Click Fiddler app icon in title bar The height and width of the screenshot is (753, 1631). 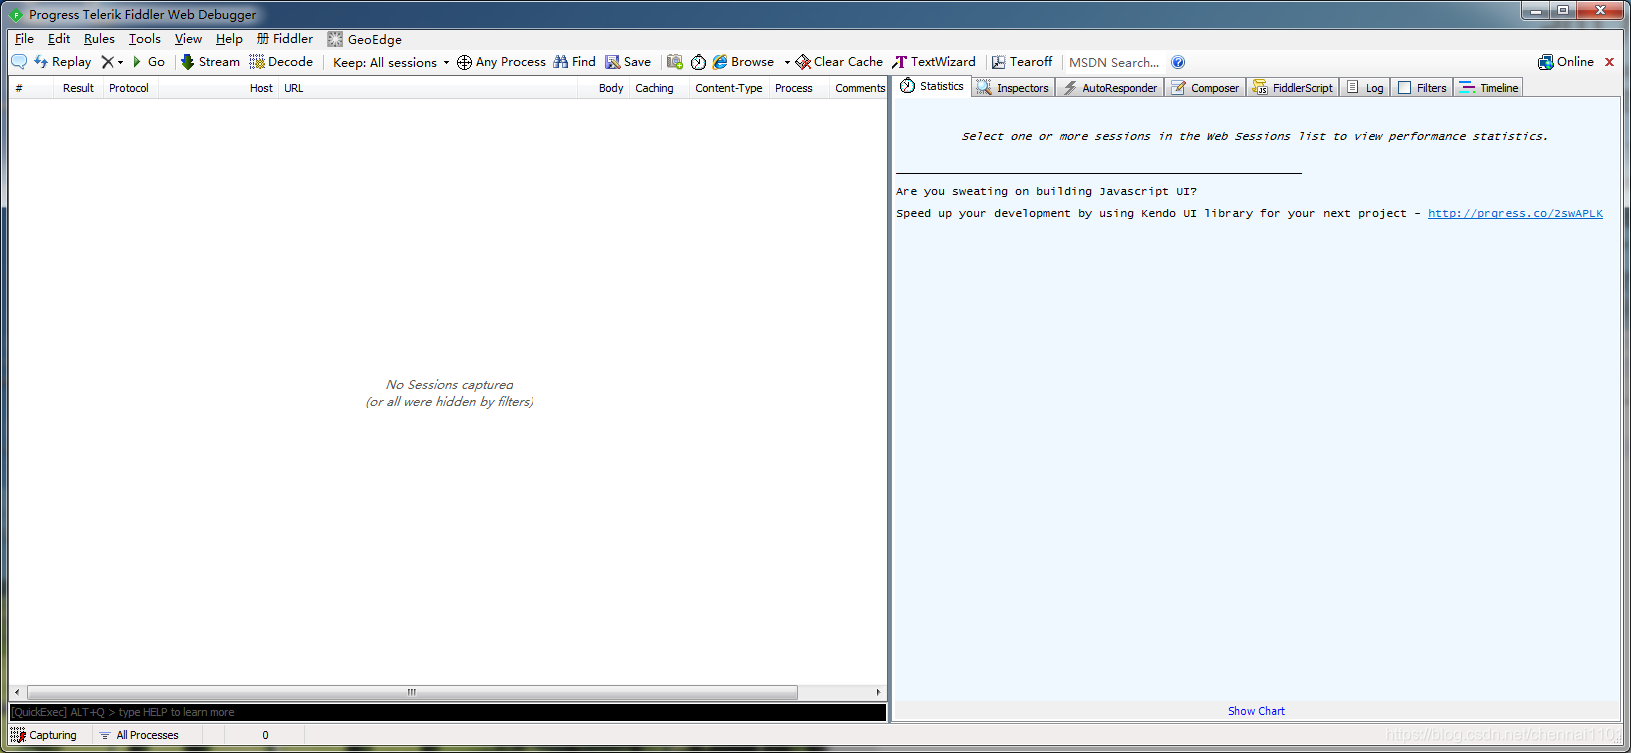[16, 14]
